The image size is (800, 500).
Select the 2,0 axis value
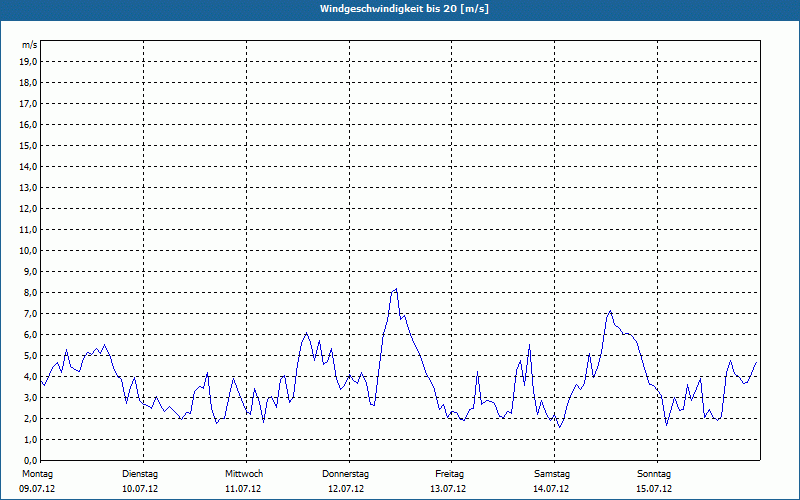click(x=31, y=418)
